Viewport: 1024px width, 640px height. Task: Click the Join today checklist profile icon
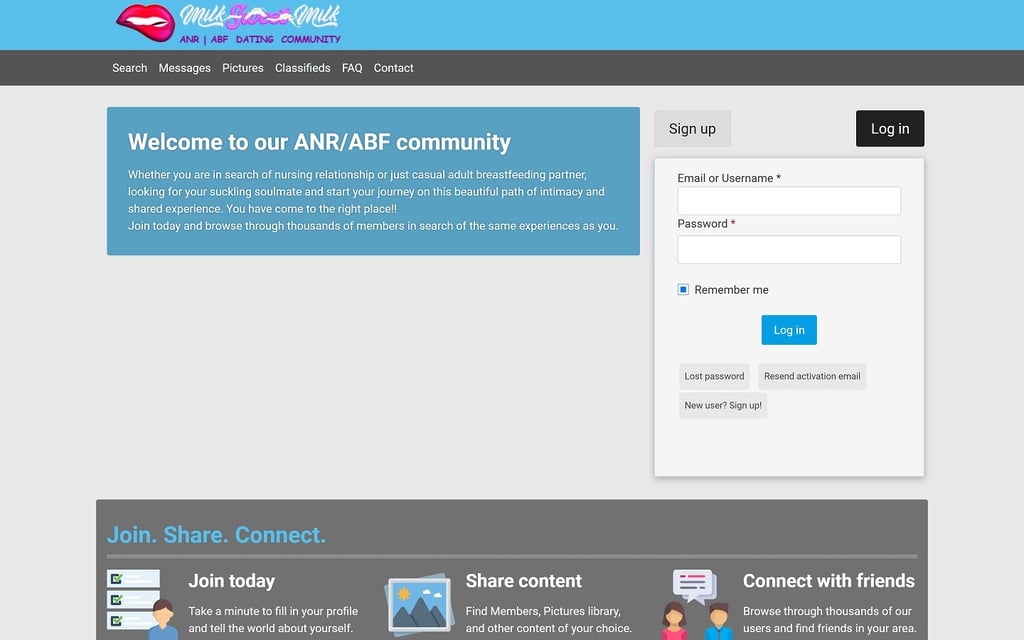click(141, 603)
